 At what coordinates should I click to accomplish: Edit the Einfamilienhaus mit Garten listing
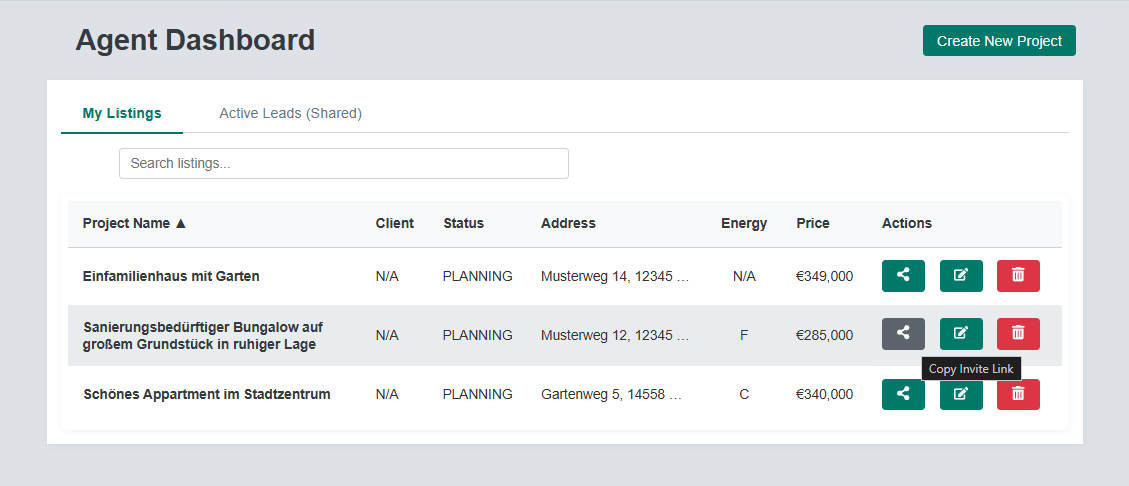click(x=961, y=276)
